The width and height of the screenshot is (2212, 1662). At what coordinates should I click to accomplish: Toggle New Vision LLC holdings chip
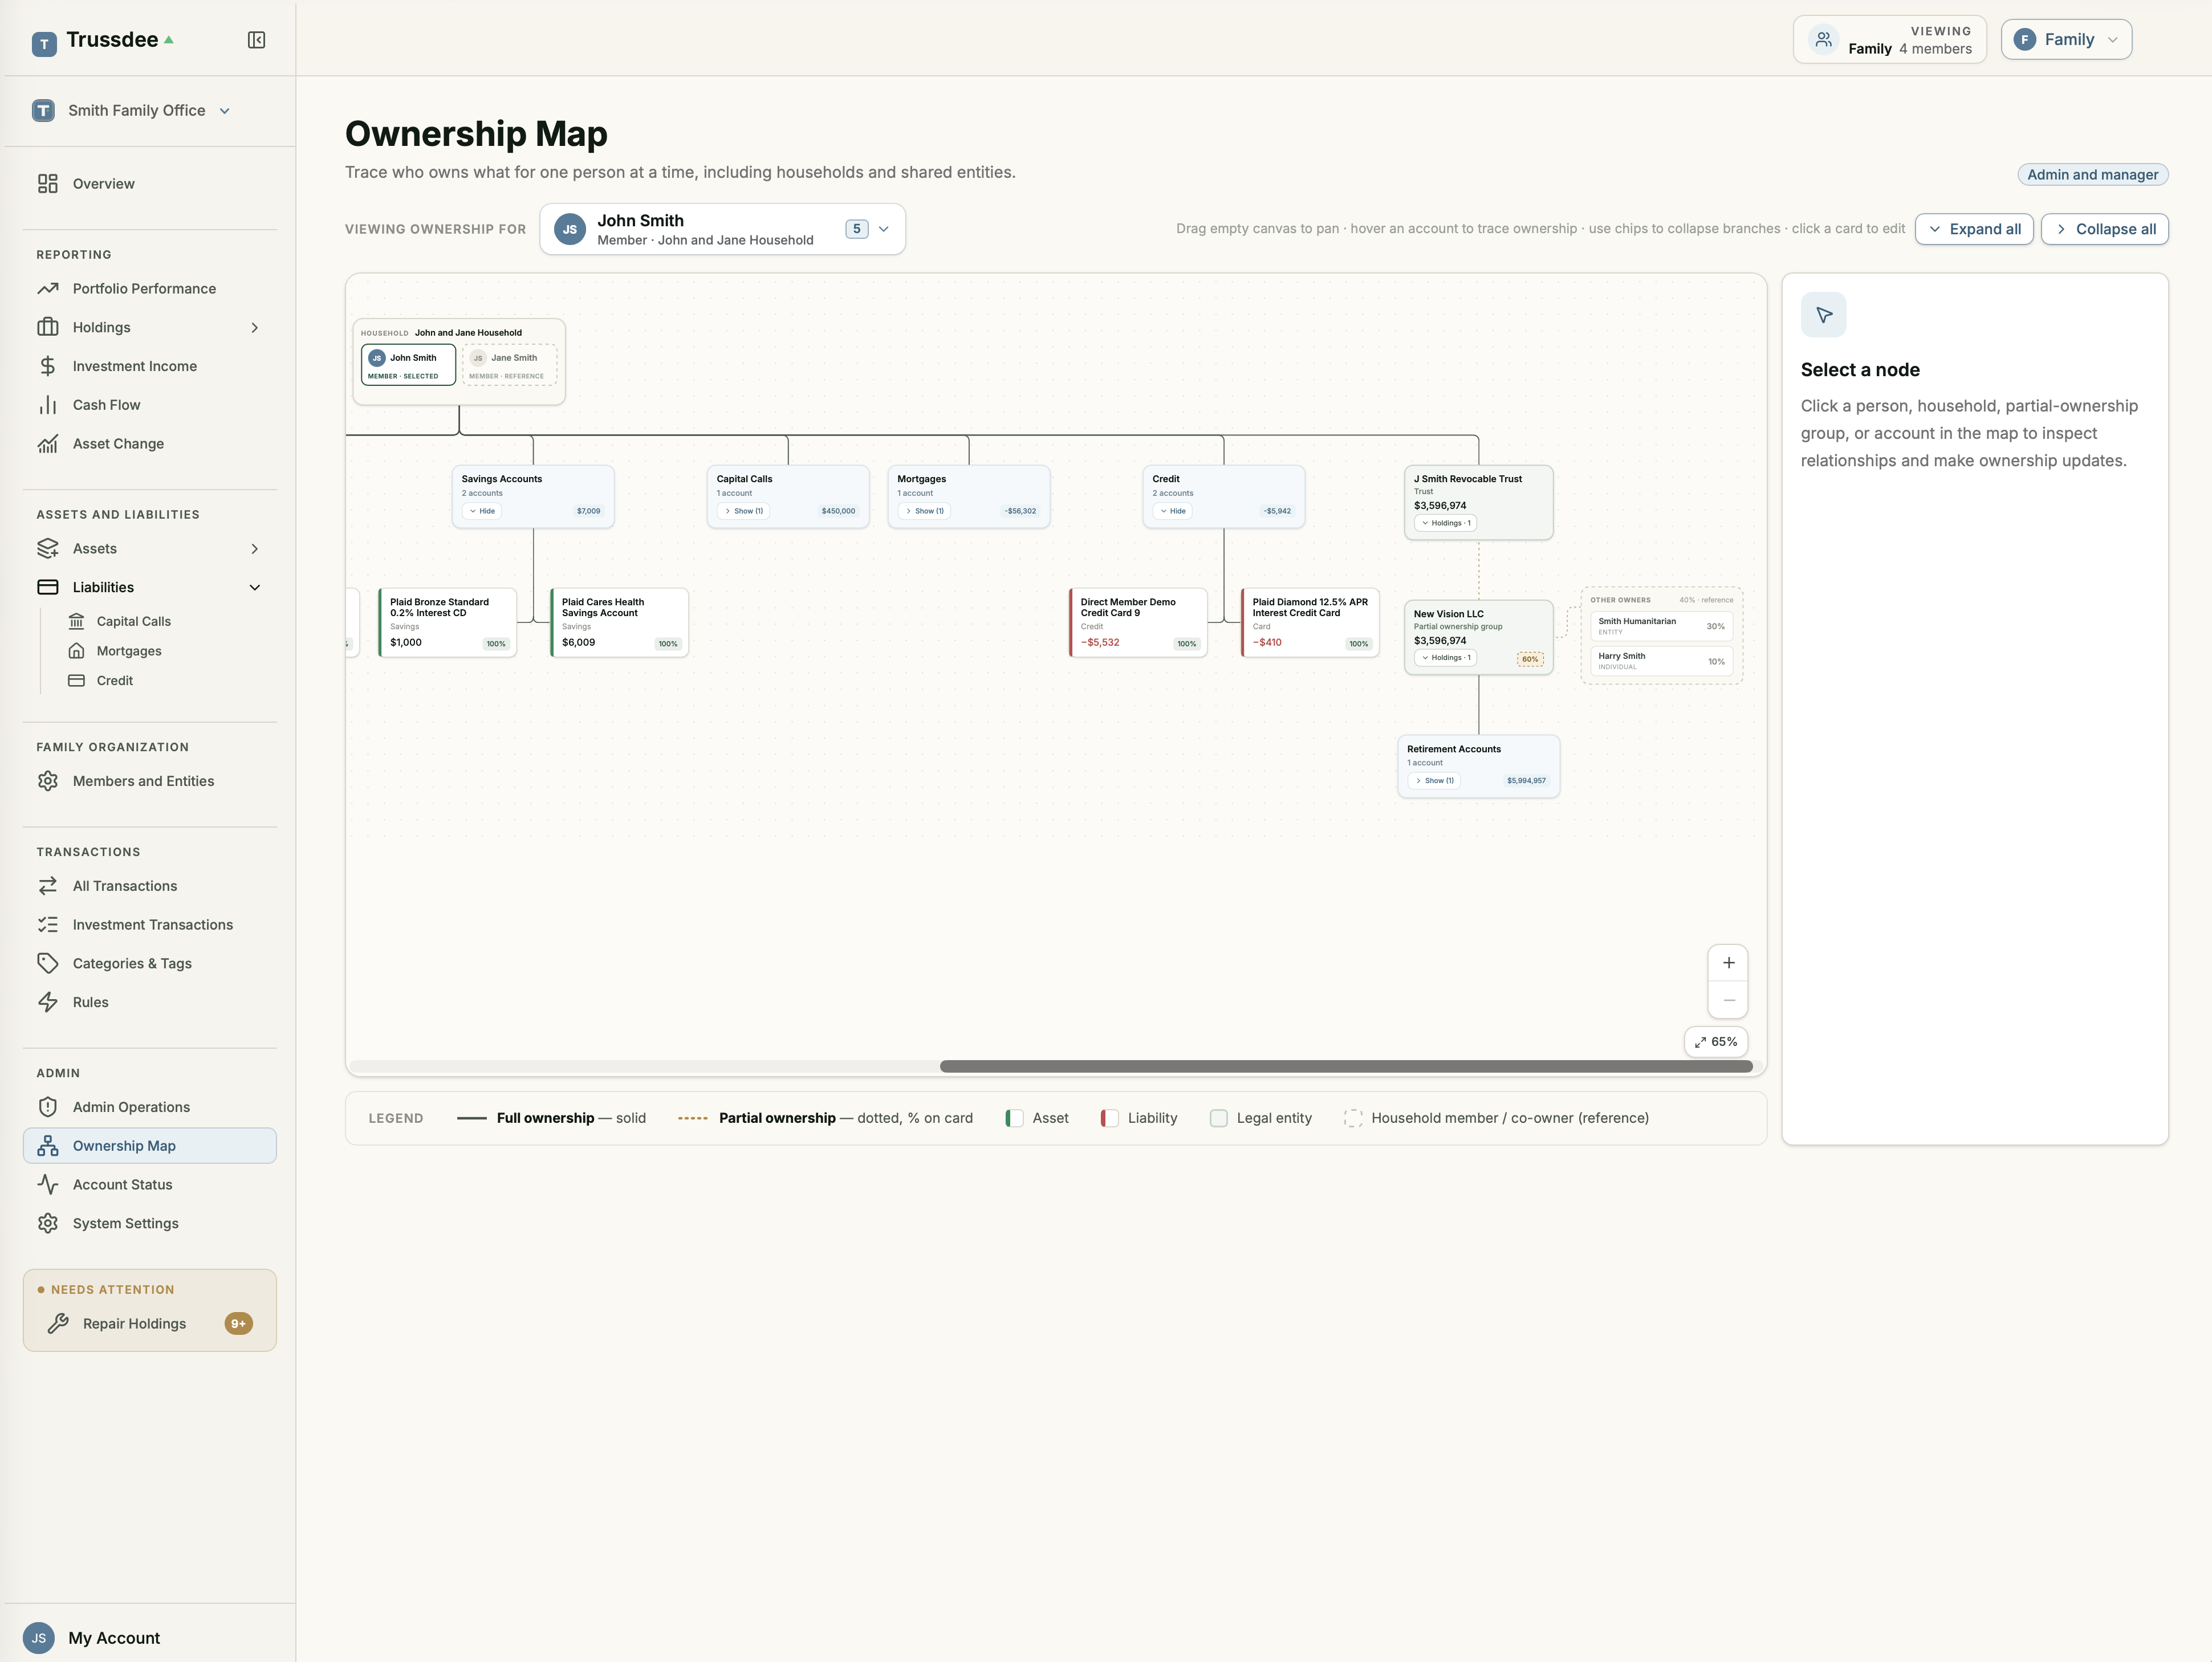1446,658
